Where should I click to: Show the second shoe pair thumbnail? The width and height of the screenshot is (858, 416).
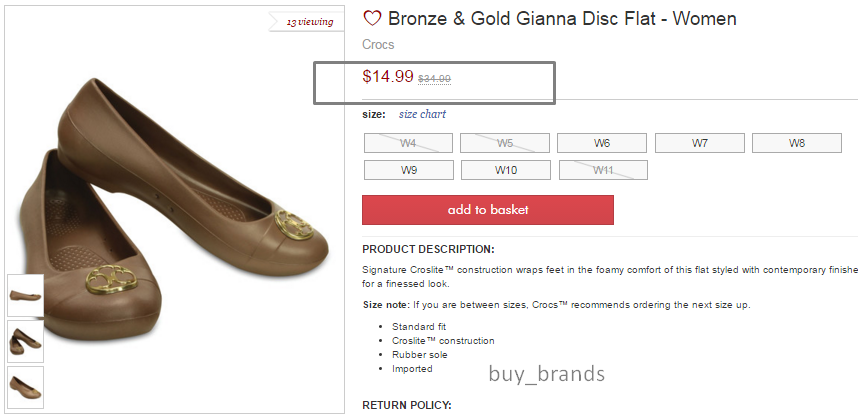(25, 341)
